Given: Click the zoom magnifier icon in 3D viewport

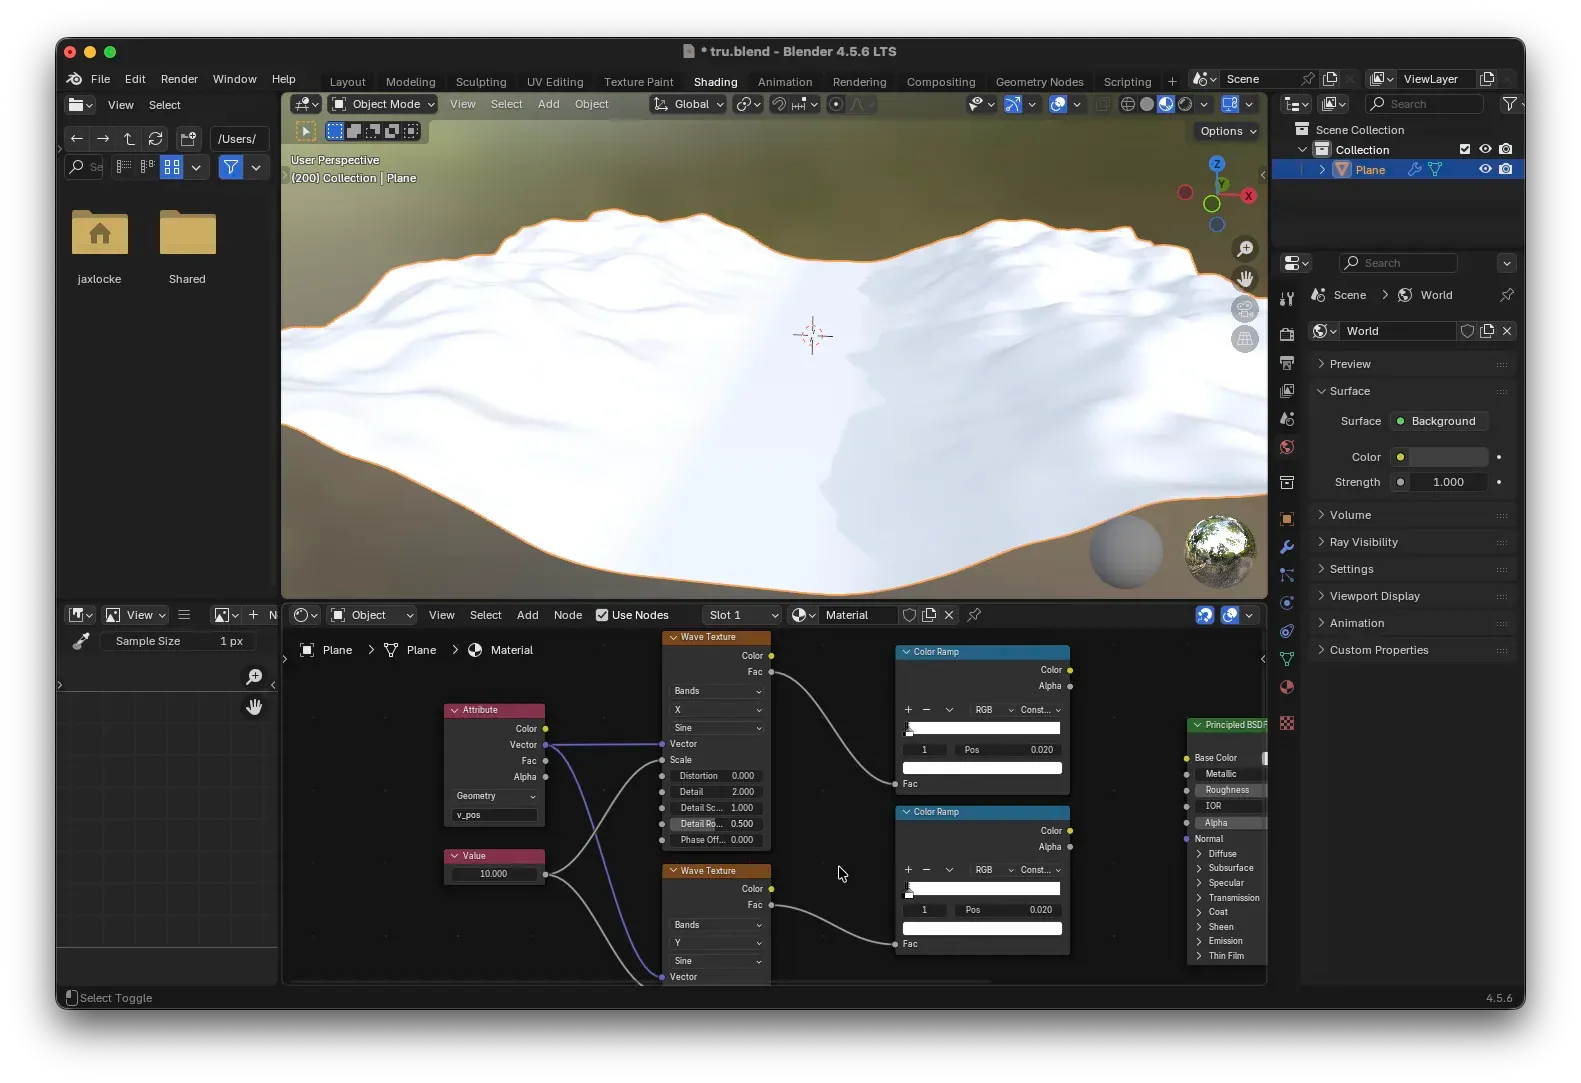Looking at the screenshot, I should (x=1245, y=249).
